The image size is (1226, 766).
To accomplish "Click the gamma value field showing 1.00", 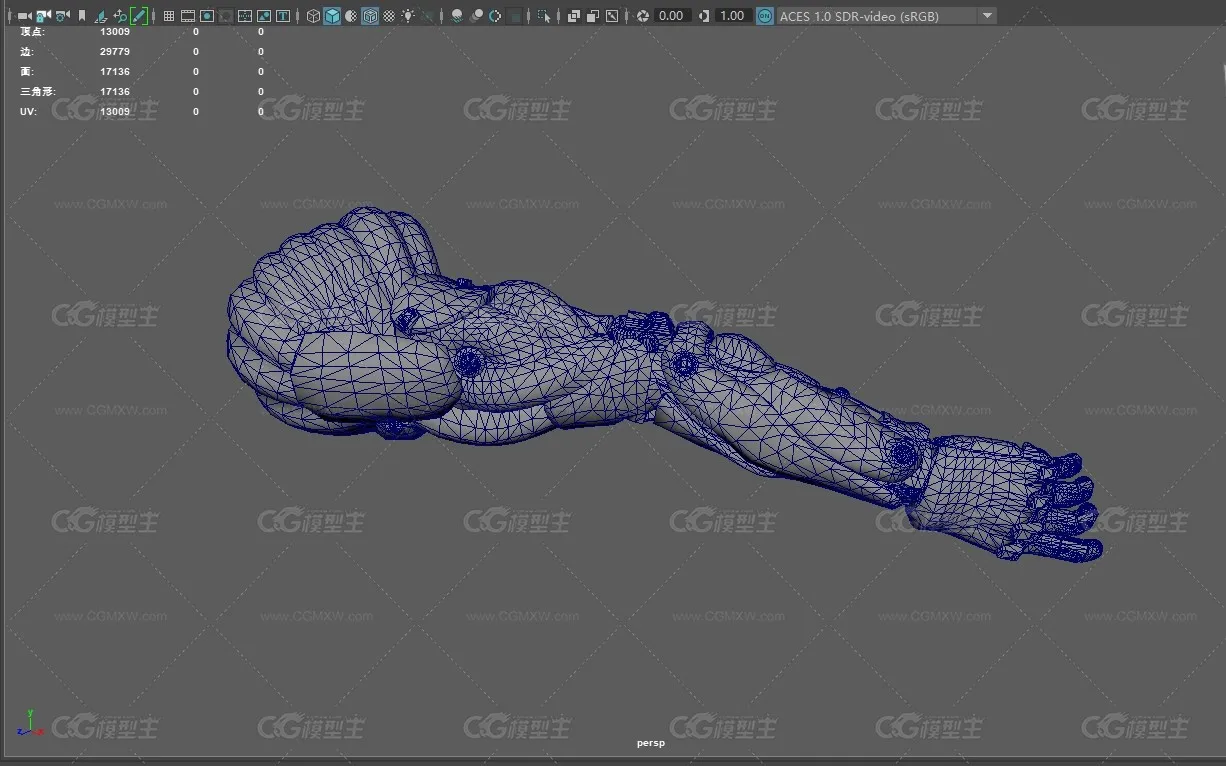I will pos(734,16).
